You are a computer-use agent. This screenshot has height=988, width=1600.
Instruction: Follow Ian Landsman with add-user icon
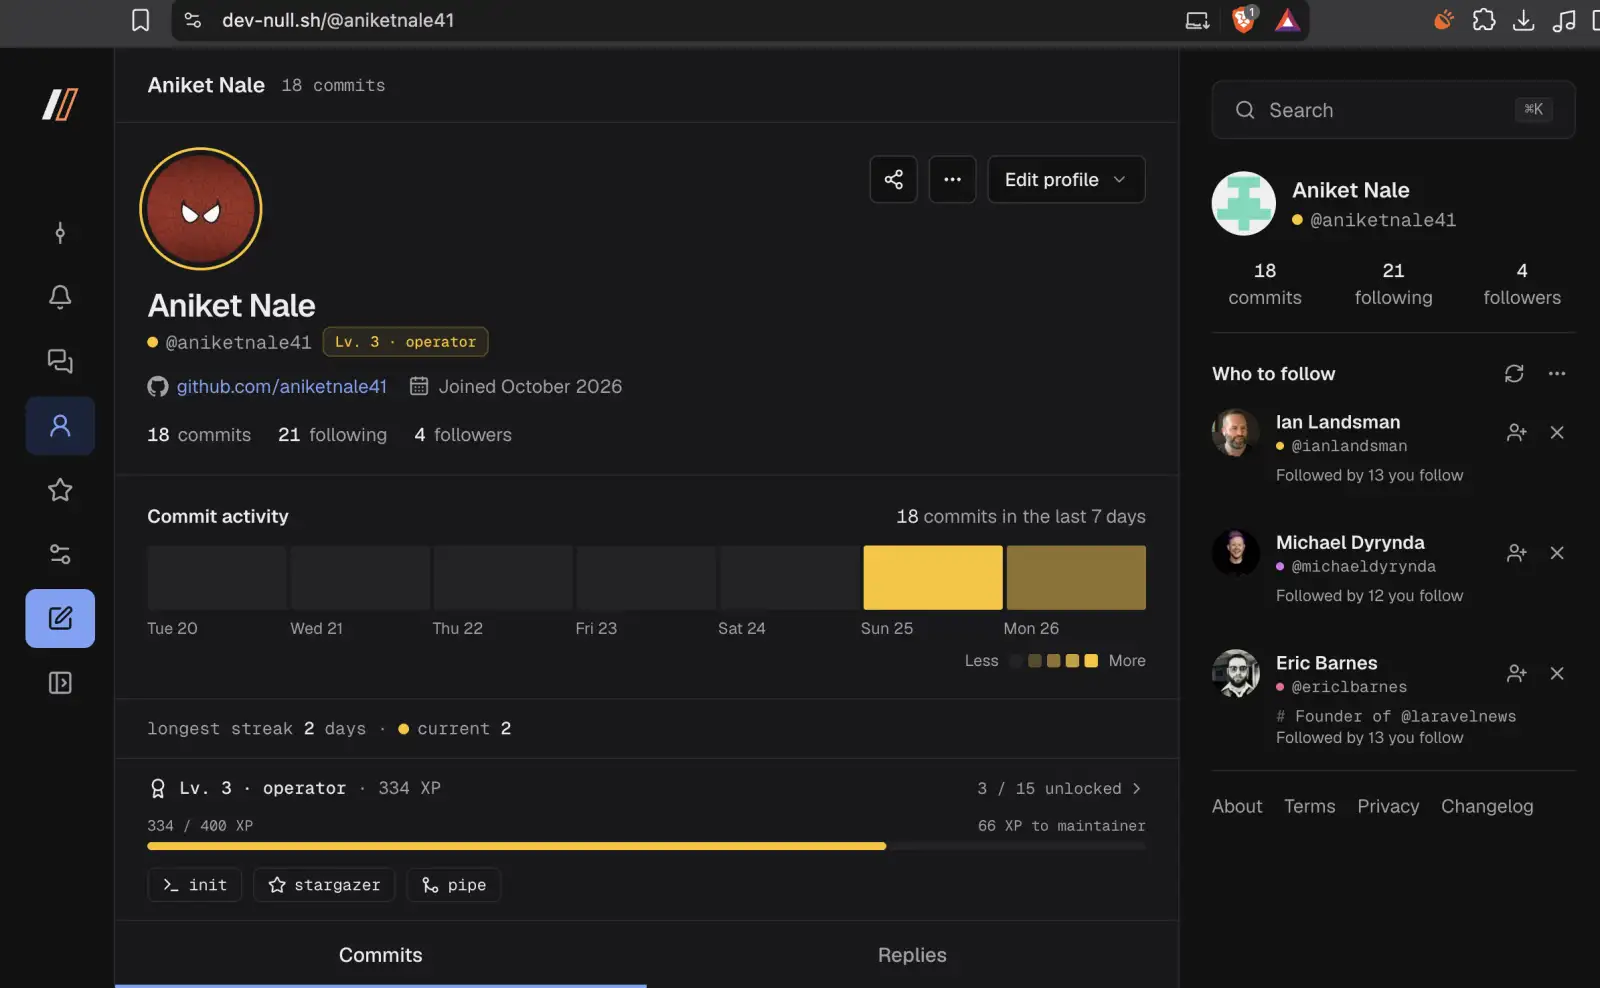1516,432
